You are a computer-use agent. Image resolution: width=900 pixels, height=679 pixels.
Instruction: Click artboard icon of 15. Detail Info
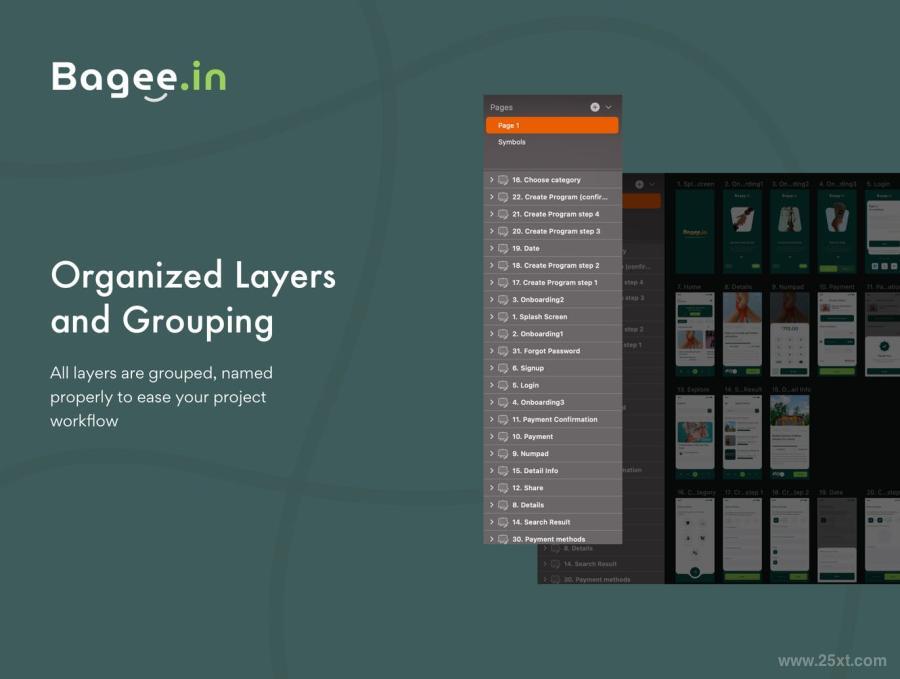503,471
